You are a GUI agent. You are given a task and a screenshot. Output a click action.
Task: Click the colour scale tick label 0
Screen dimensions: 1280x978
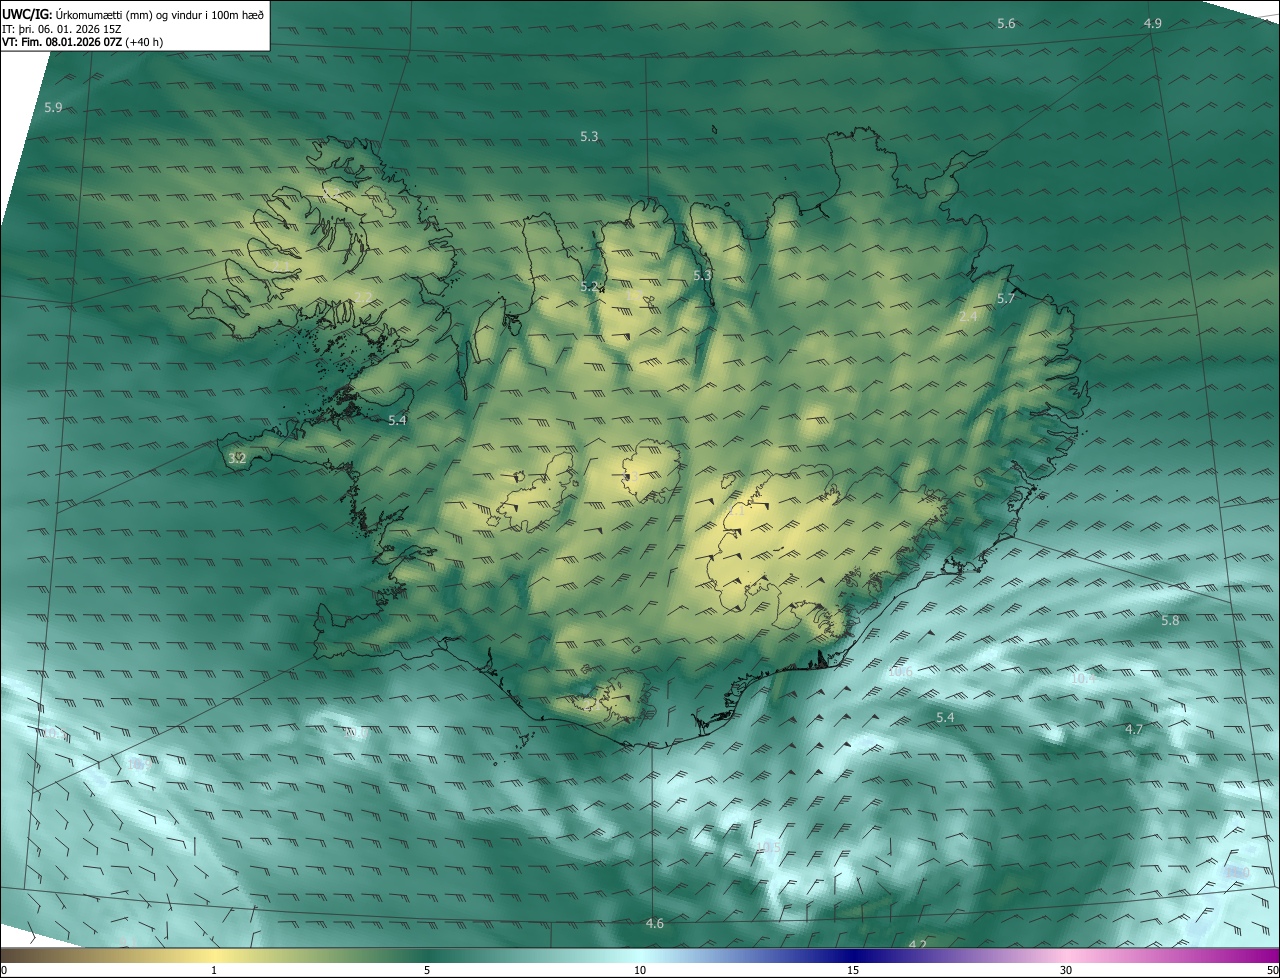point(4,970)
